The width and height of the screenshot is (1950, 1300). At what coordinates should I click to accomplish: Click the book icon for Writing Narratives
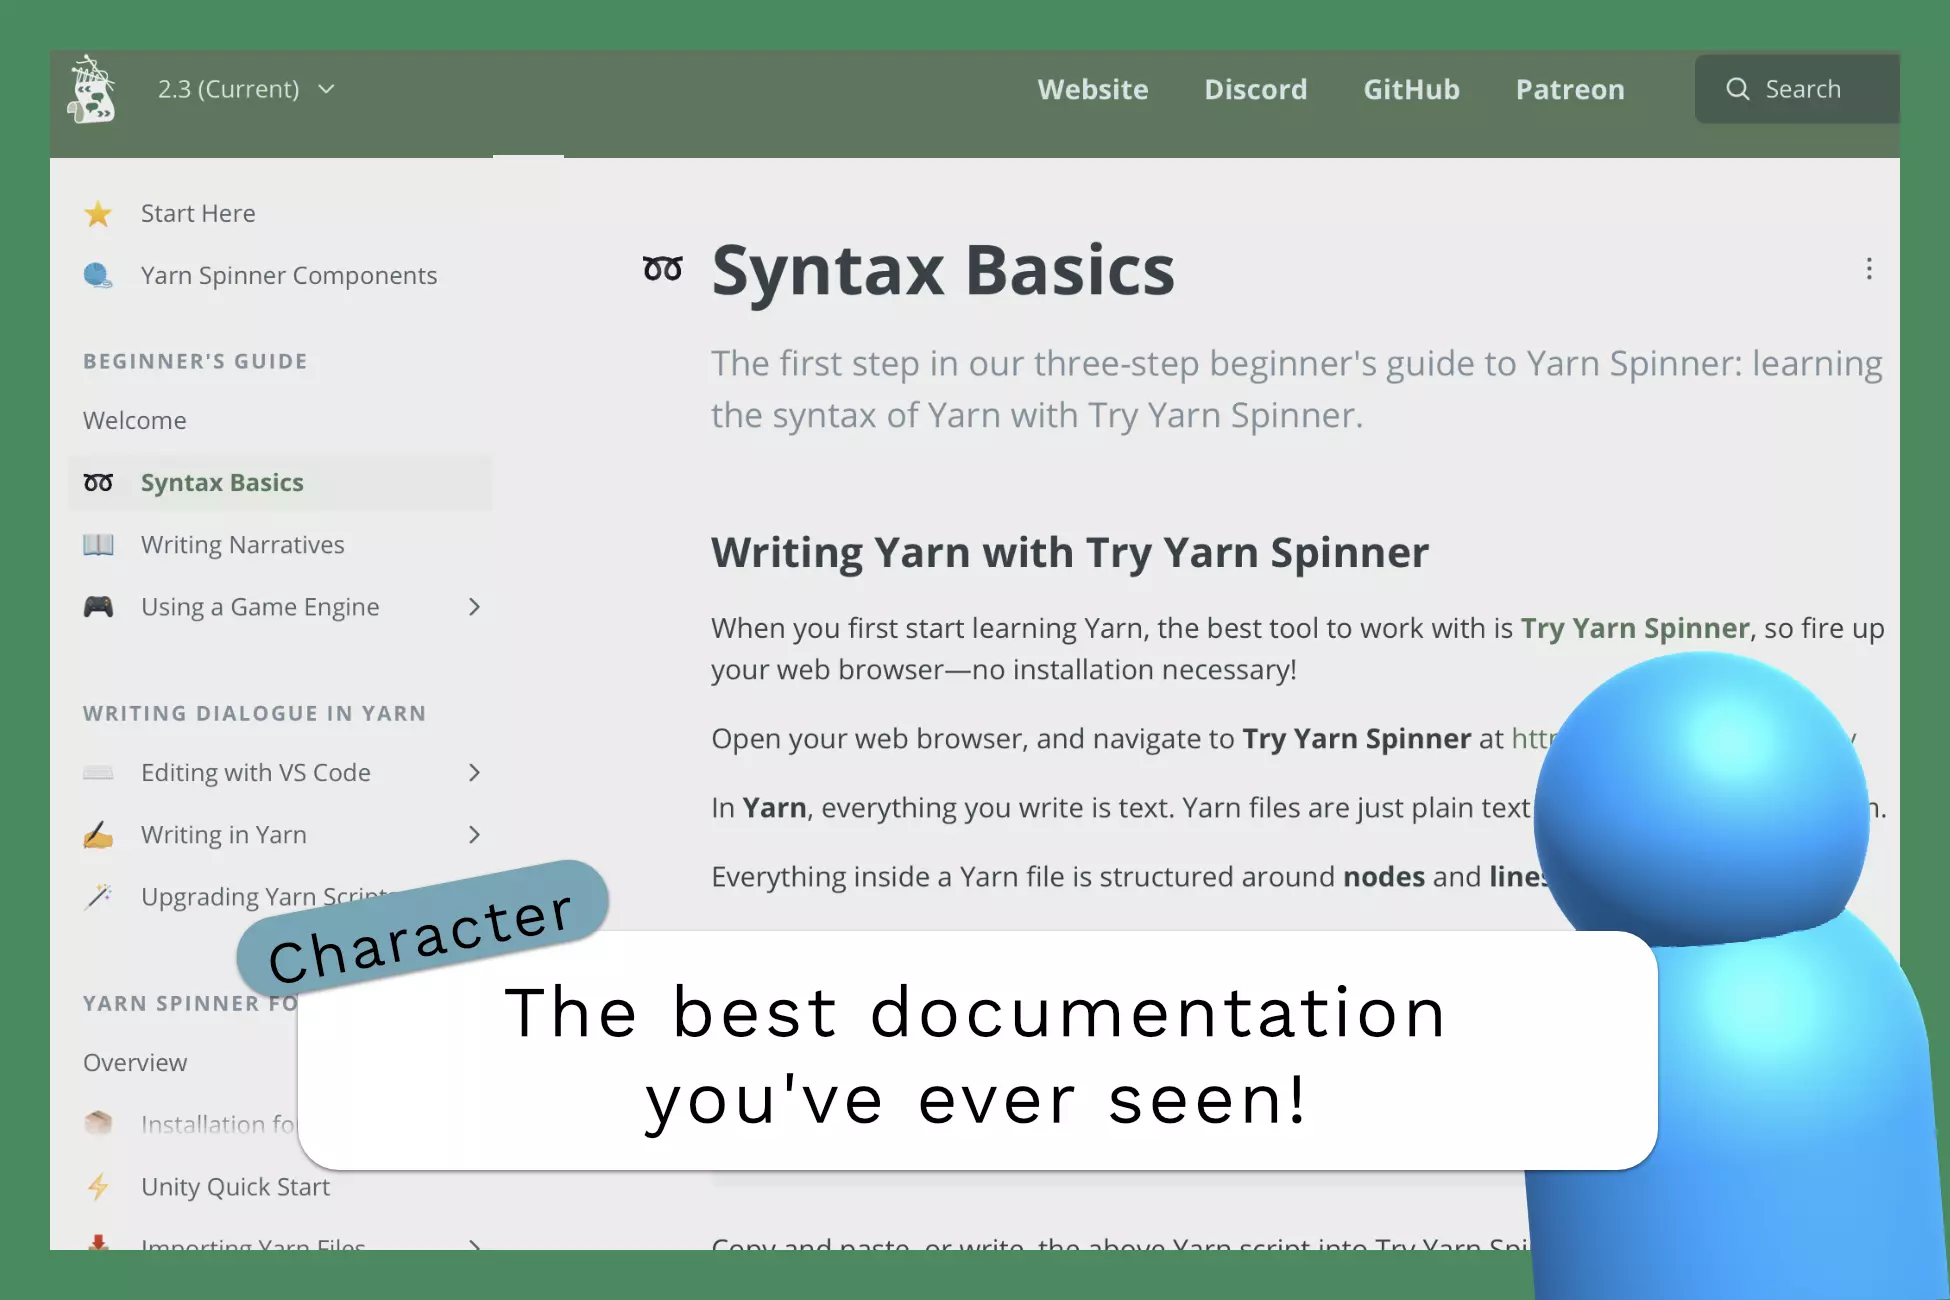tap(98, 545)
